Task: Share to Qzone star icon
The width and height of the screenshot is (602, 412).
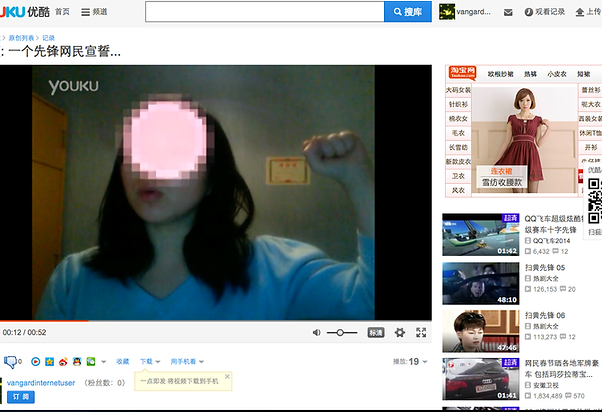Action: tap(50, 362)
